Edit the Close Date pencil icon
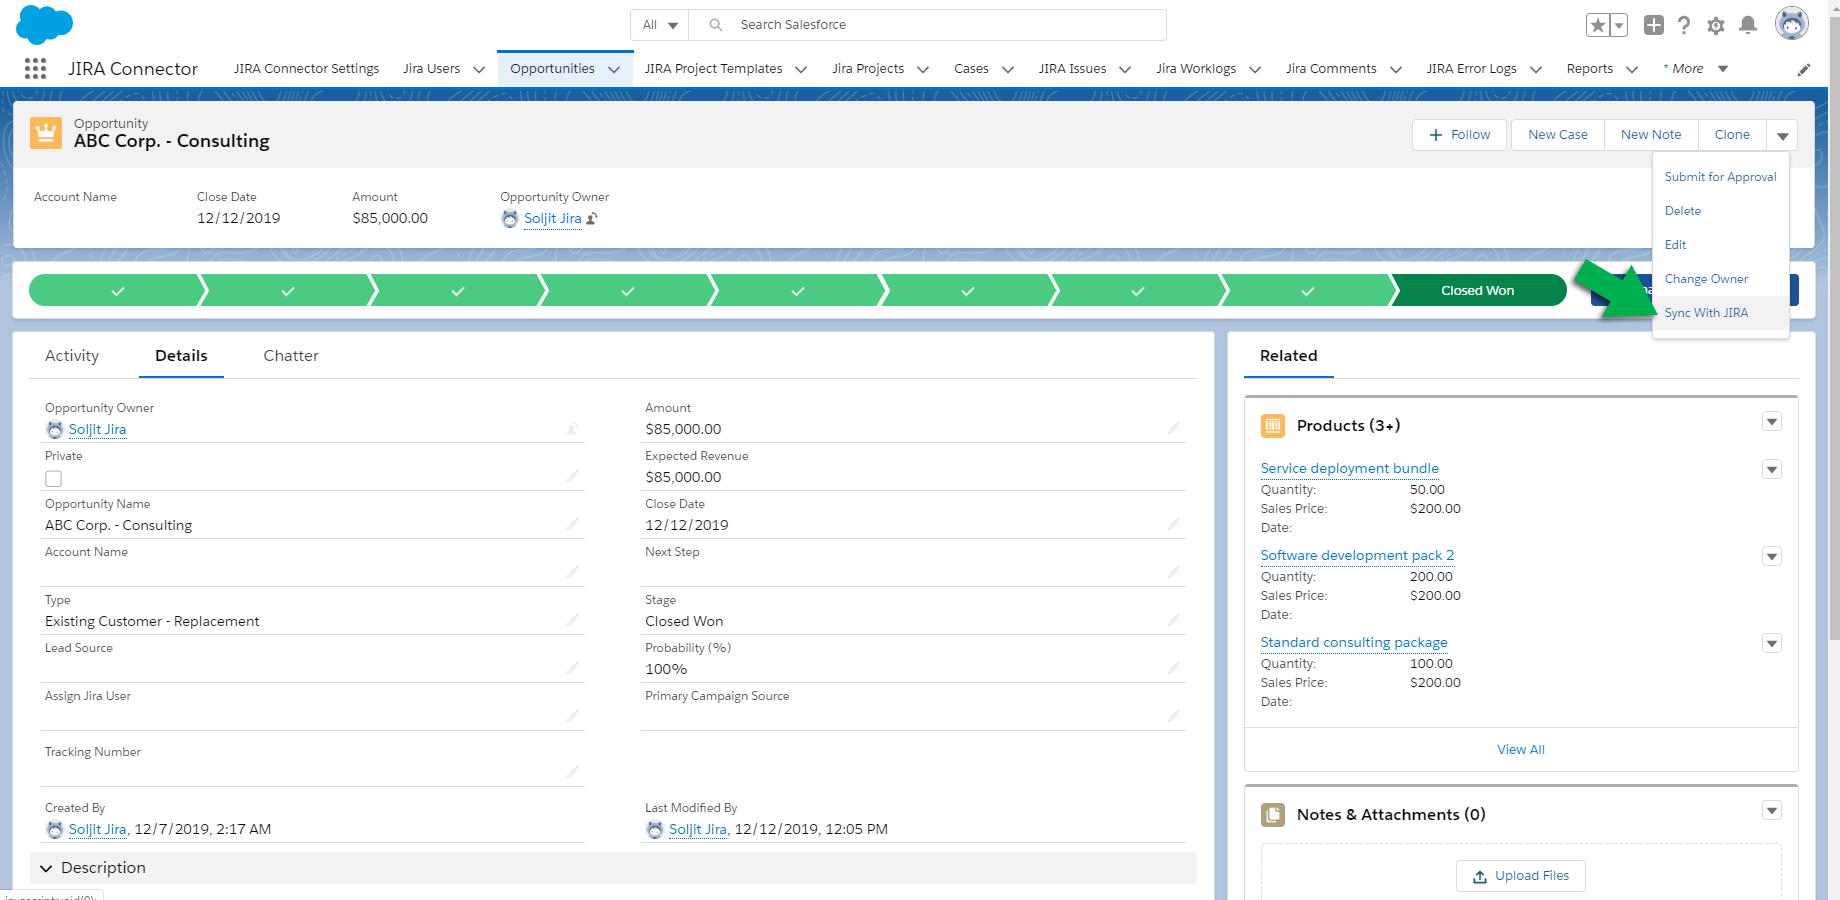 pyautogui.click(x=1174, y=524)
